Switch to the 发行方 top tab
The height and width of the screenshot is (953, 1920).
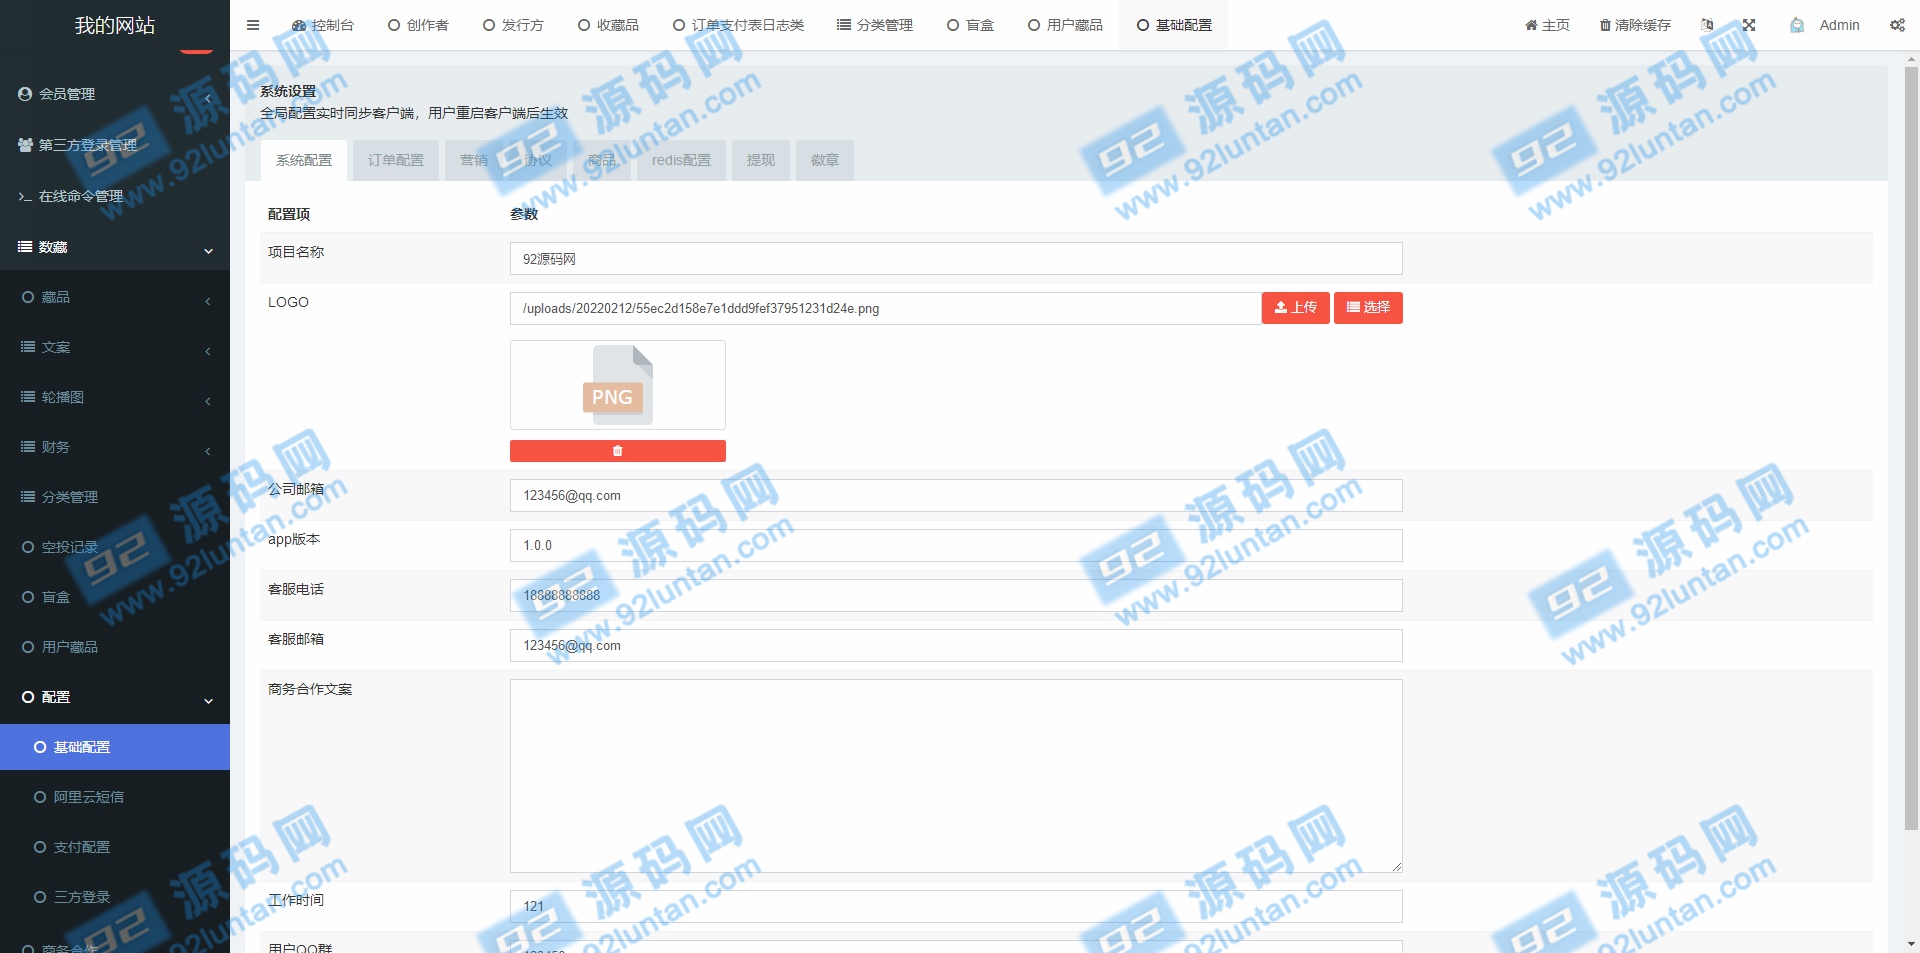[513, 25]
